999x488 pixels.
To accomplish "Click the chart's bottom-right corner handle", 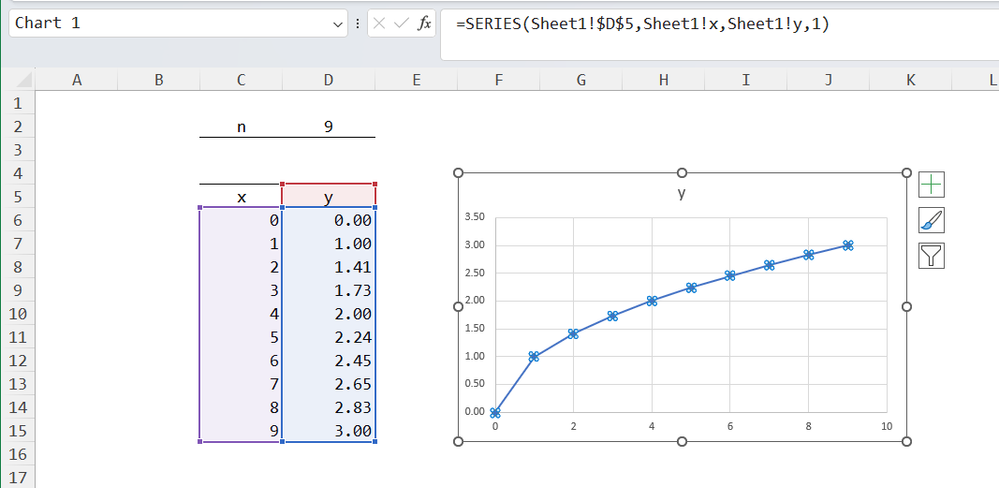I will pyautogui.click(x=907, y=441).
